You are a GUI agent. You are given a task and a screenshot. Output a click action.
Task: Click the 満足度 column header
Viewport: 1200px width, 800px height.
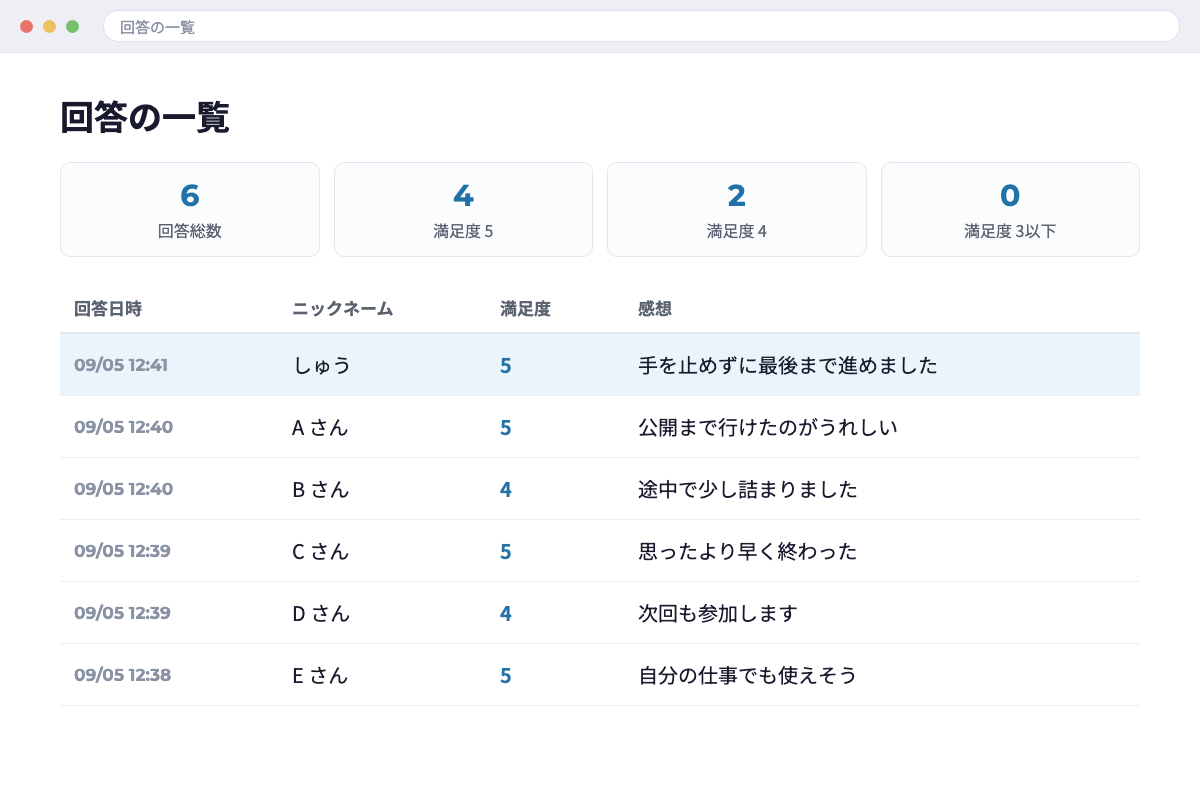pyautogui.click(x=525, y=309)
